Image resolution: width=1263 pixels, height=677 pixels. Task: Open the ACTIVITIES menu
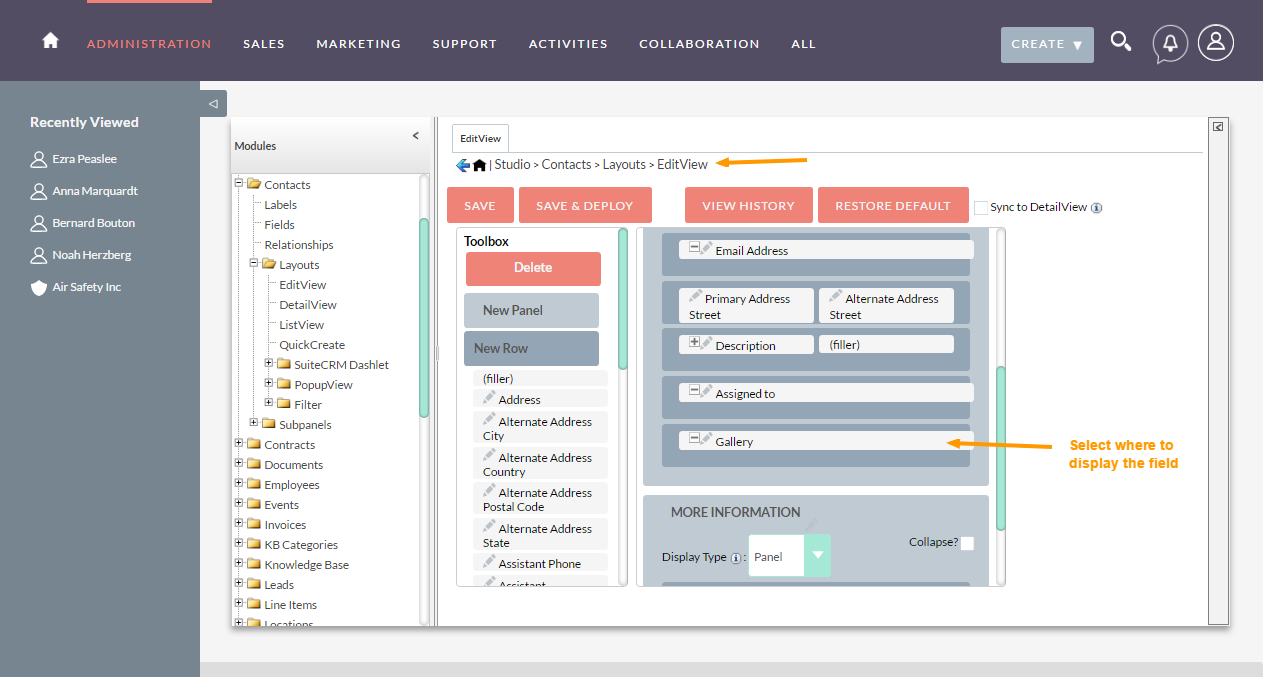568,44
